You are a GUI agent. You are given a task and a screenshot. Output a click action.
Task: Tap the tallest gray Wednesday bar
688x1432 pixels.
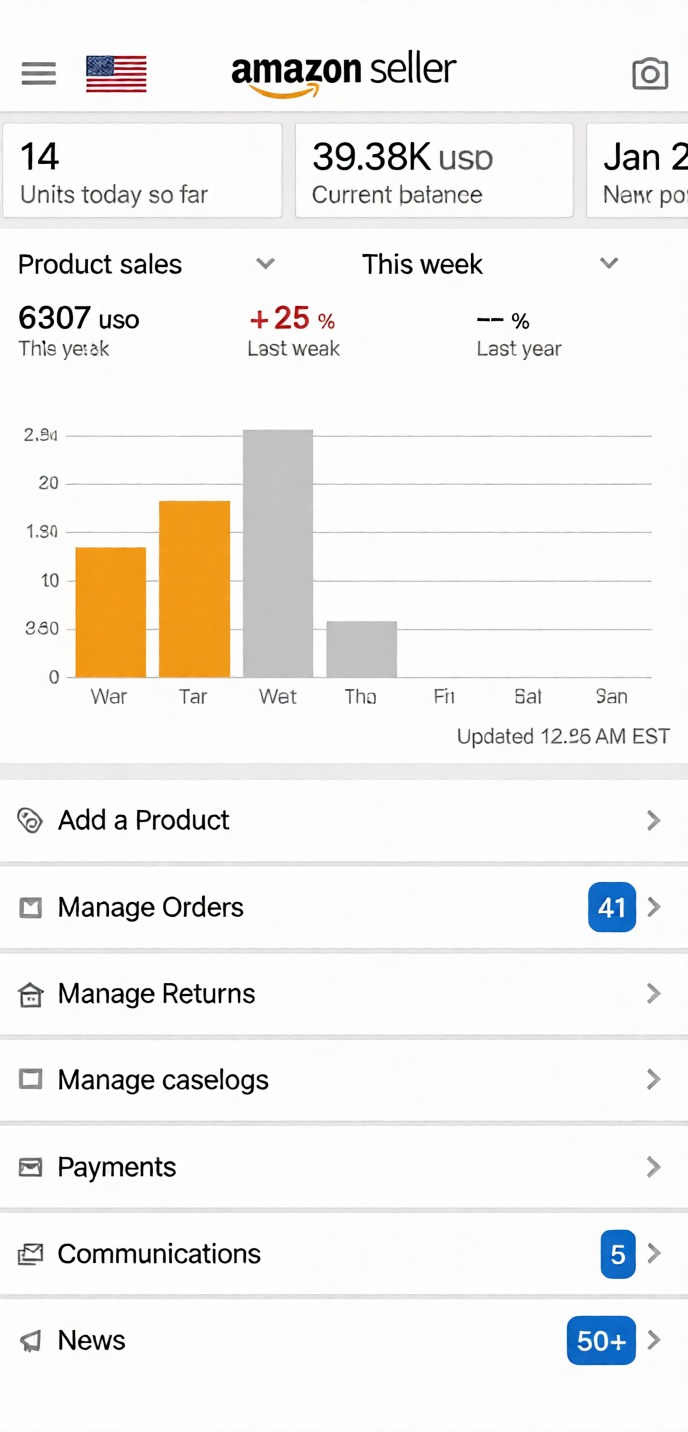click(278, 553)
